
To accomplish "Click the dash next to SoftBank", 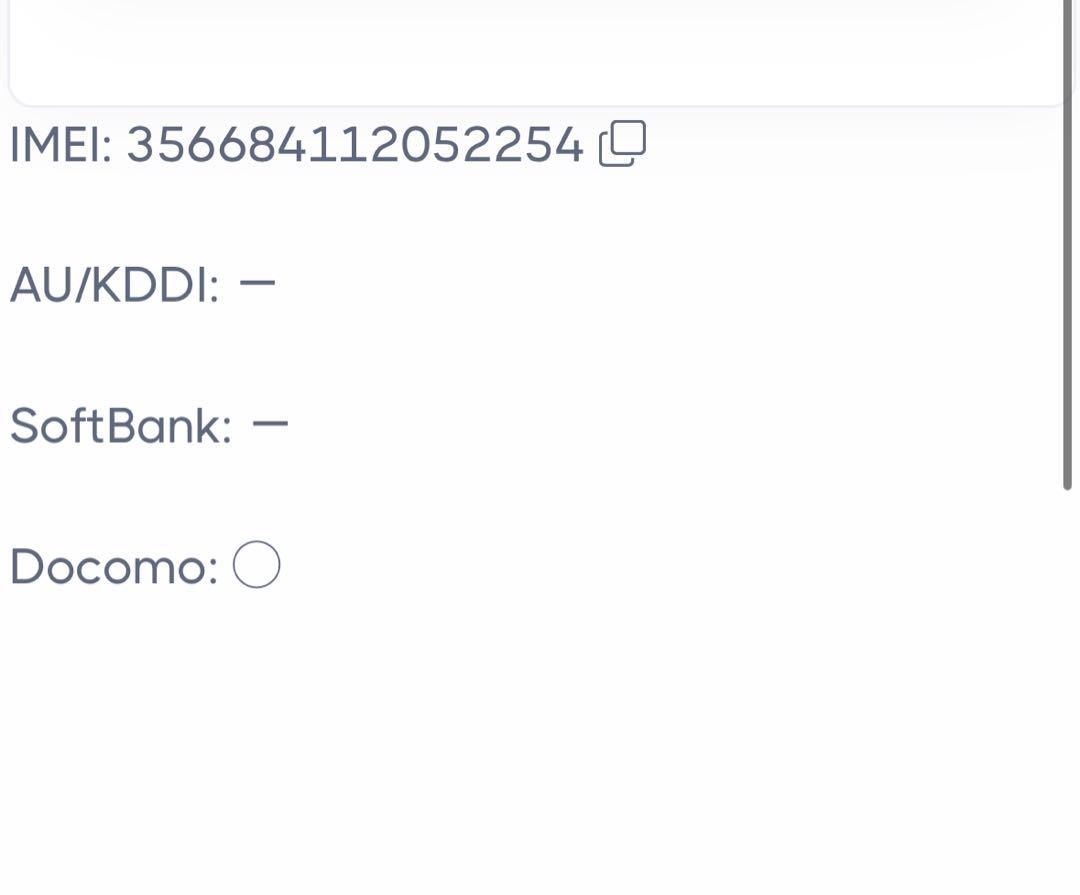I will click(x=270, y=423).
